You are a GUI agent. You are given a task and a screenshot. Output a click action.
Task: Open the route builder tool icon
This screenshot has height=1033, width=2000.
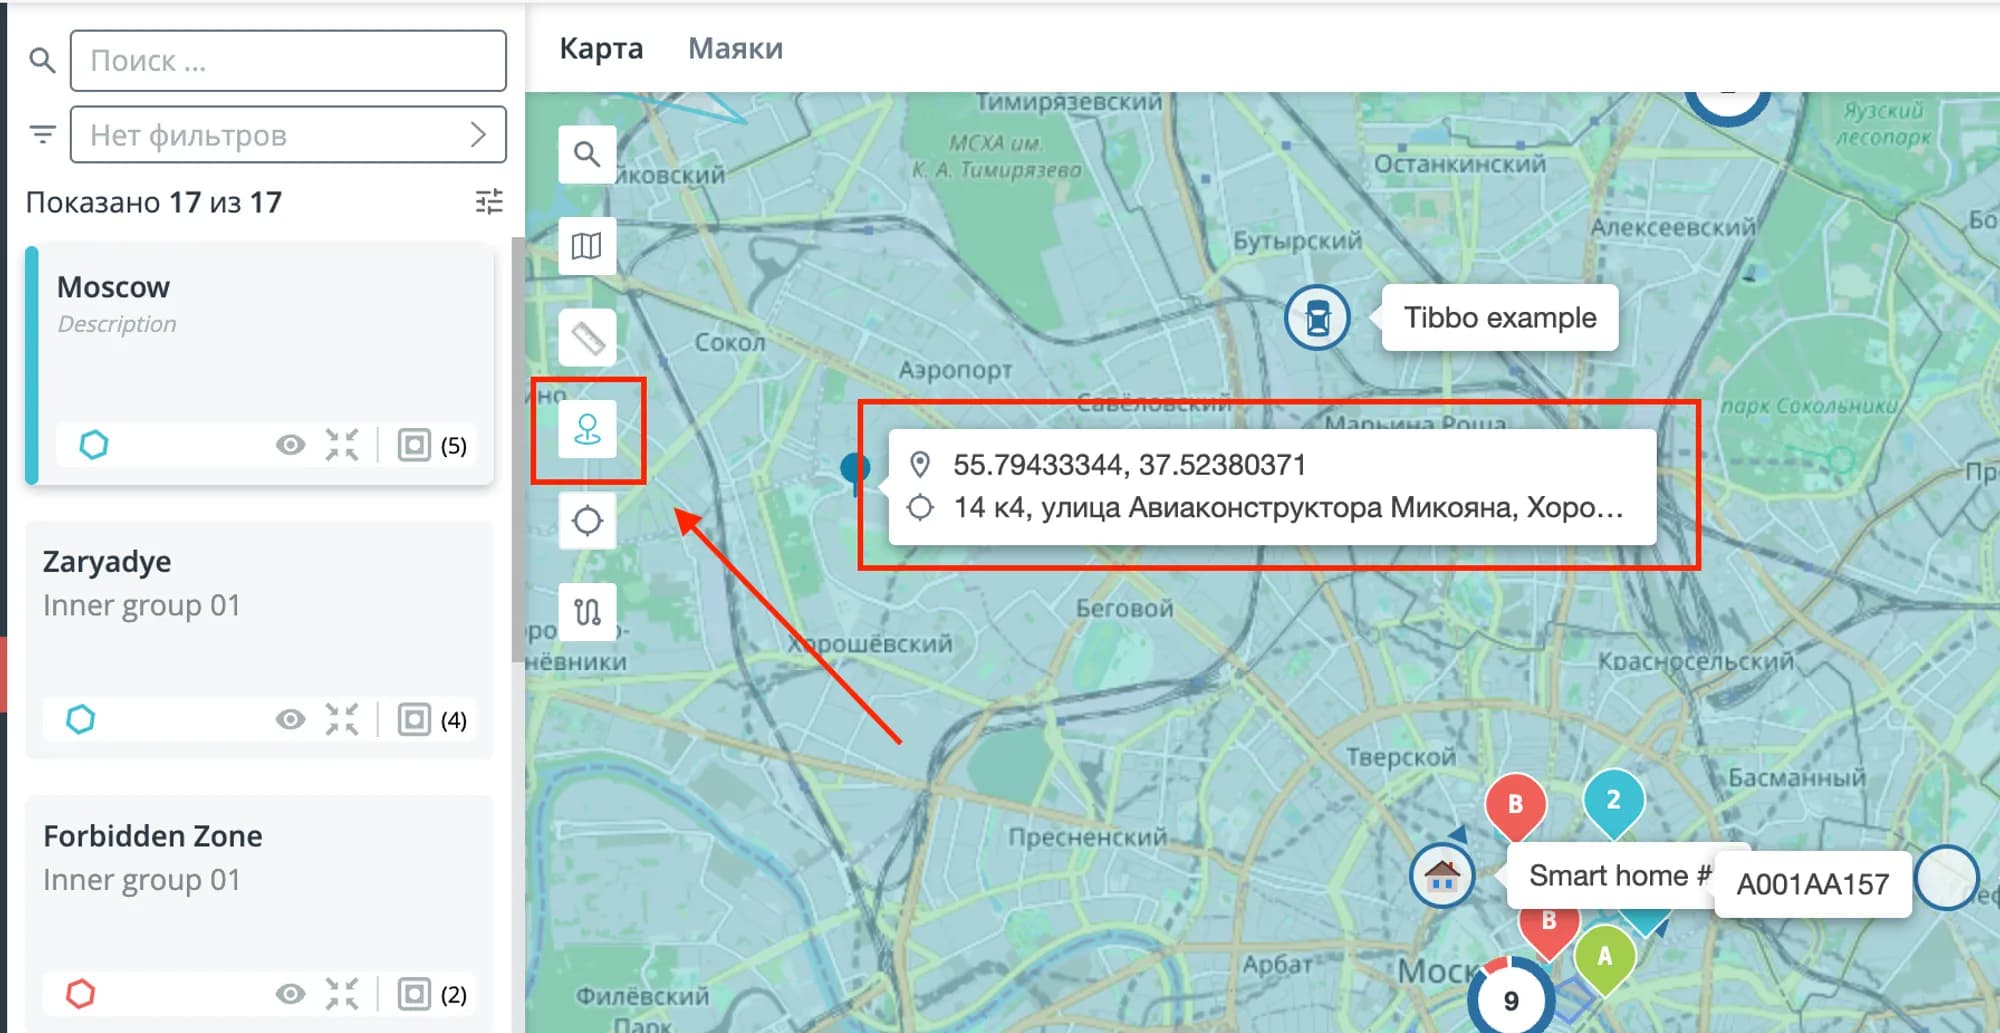pos(587,611)
